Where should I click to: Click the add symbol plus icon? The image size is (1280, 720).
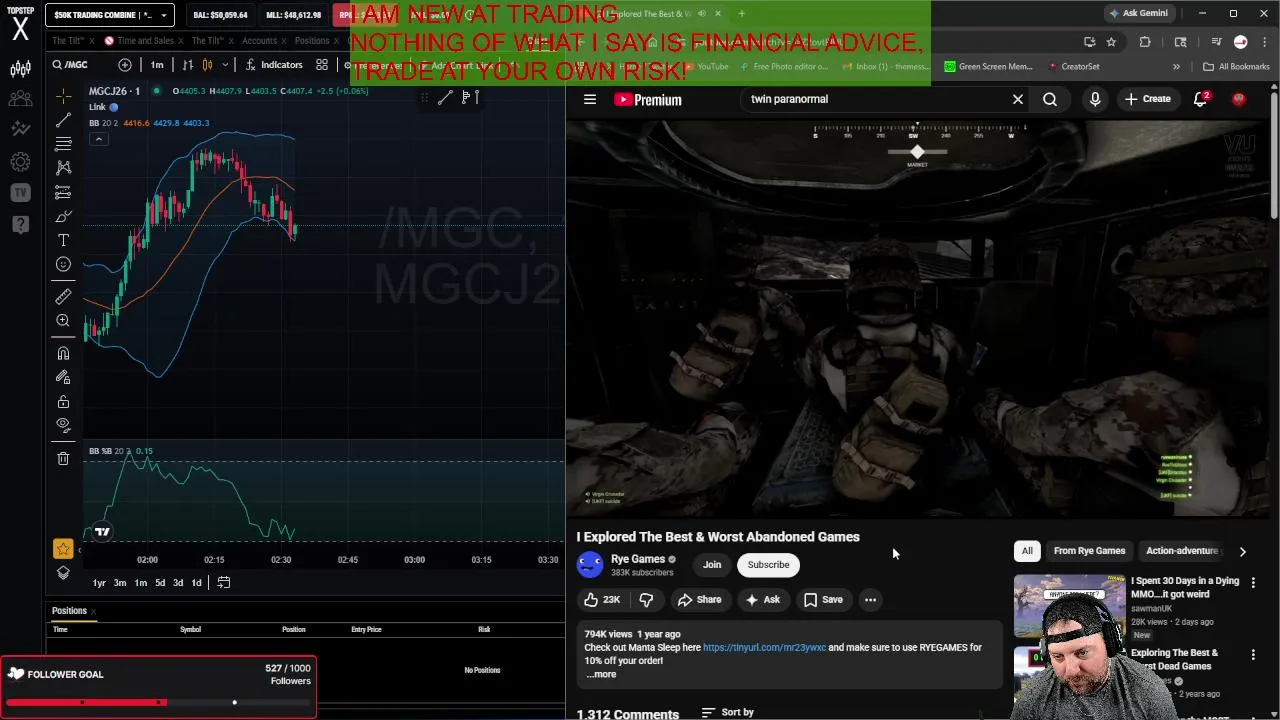click(x=124, y=65)
